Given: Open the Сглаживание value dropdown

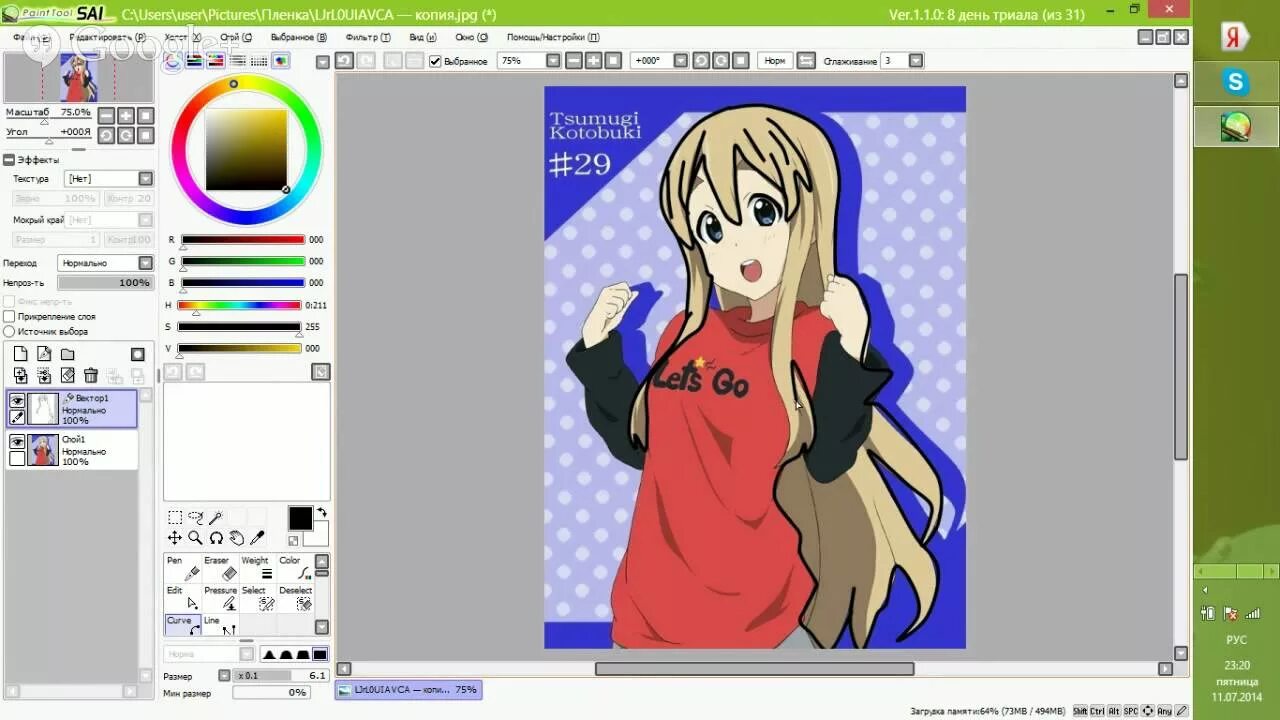Looking at the screenshot, I should 916,61.
